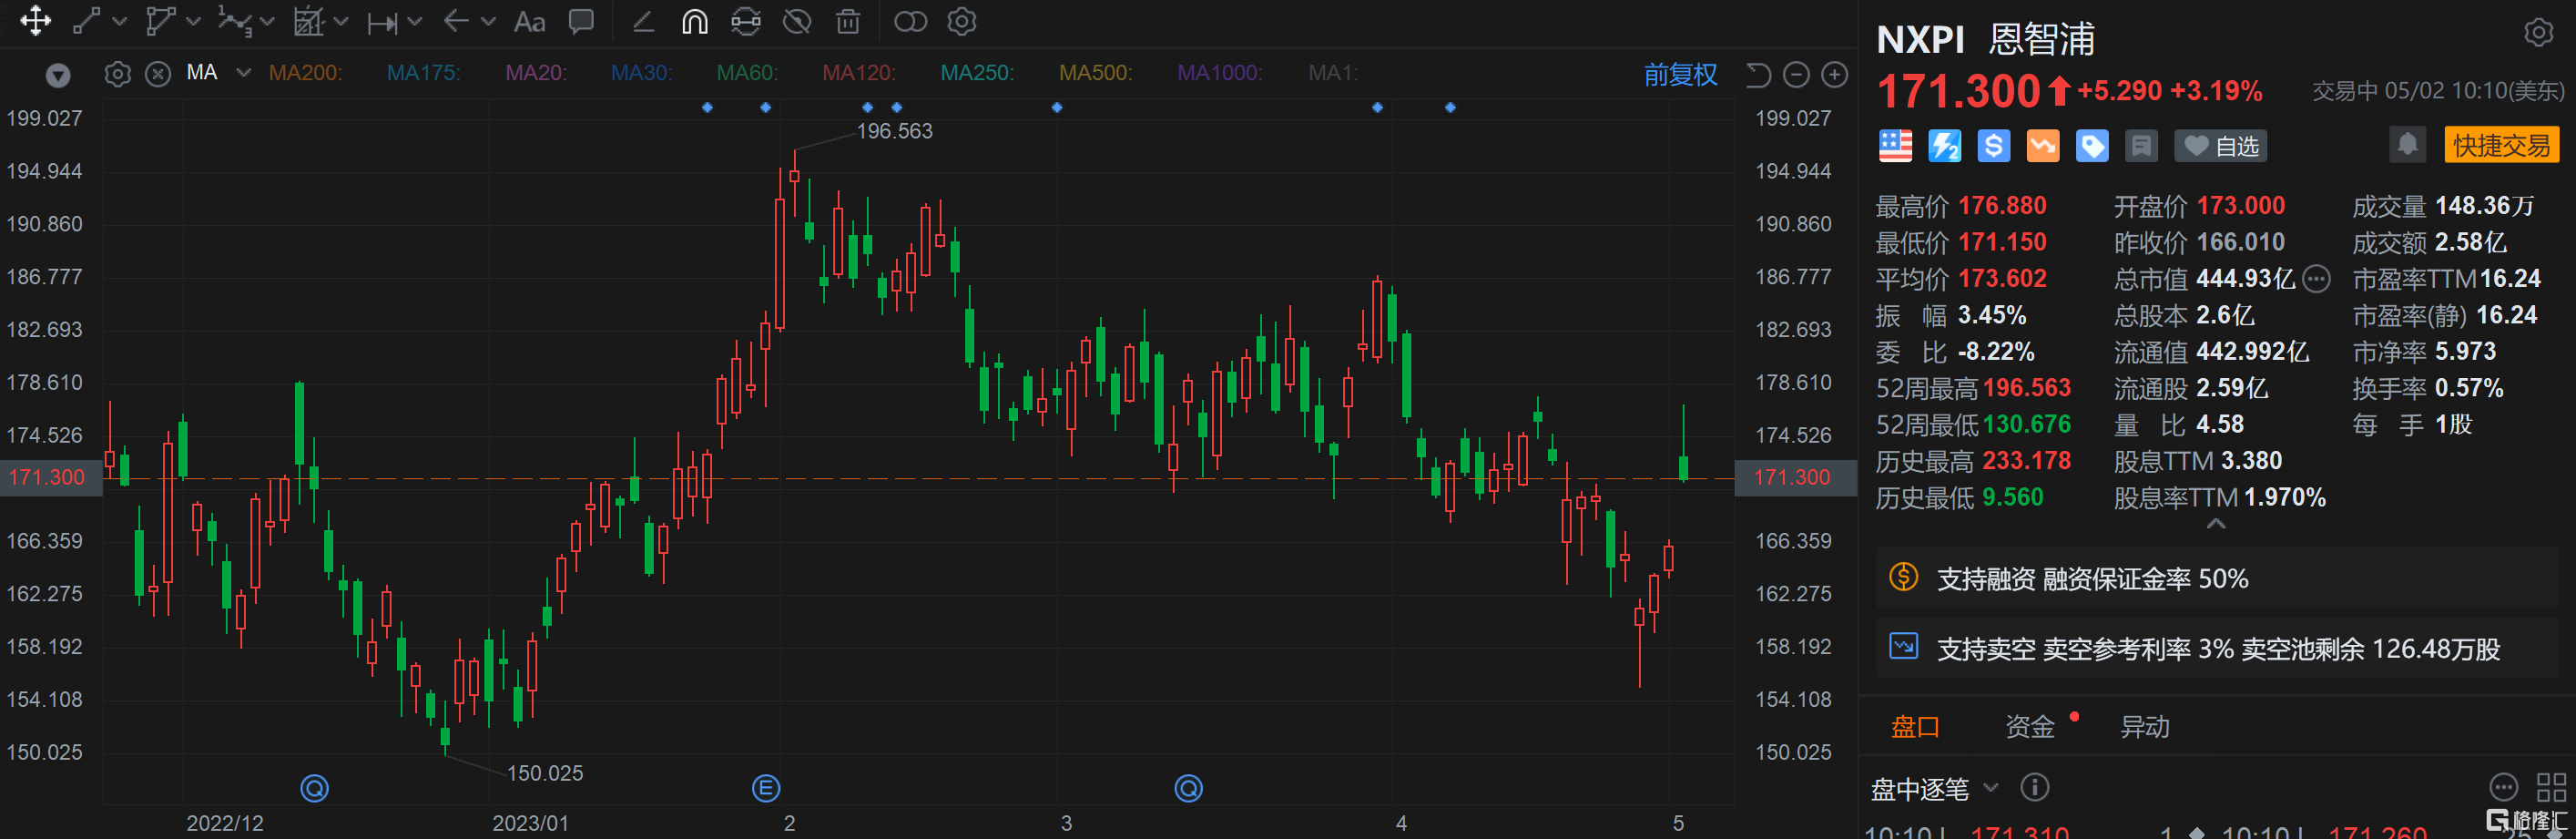Click the blue dollar sign icon
Image resolution: width=2576 pixels, height=839 pixels.
coord(1993,146)
